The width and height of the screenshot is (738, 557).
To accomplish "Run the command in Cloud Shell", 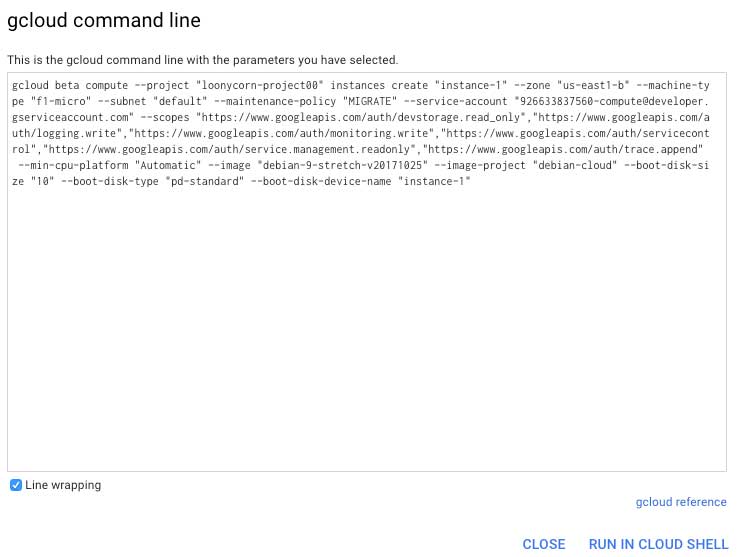I will point(658,544).
